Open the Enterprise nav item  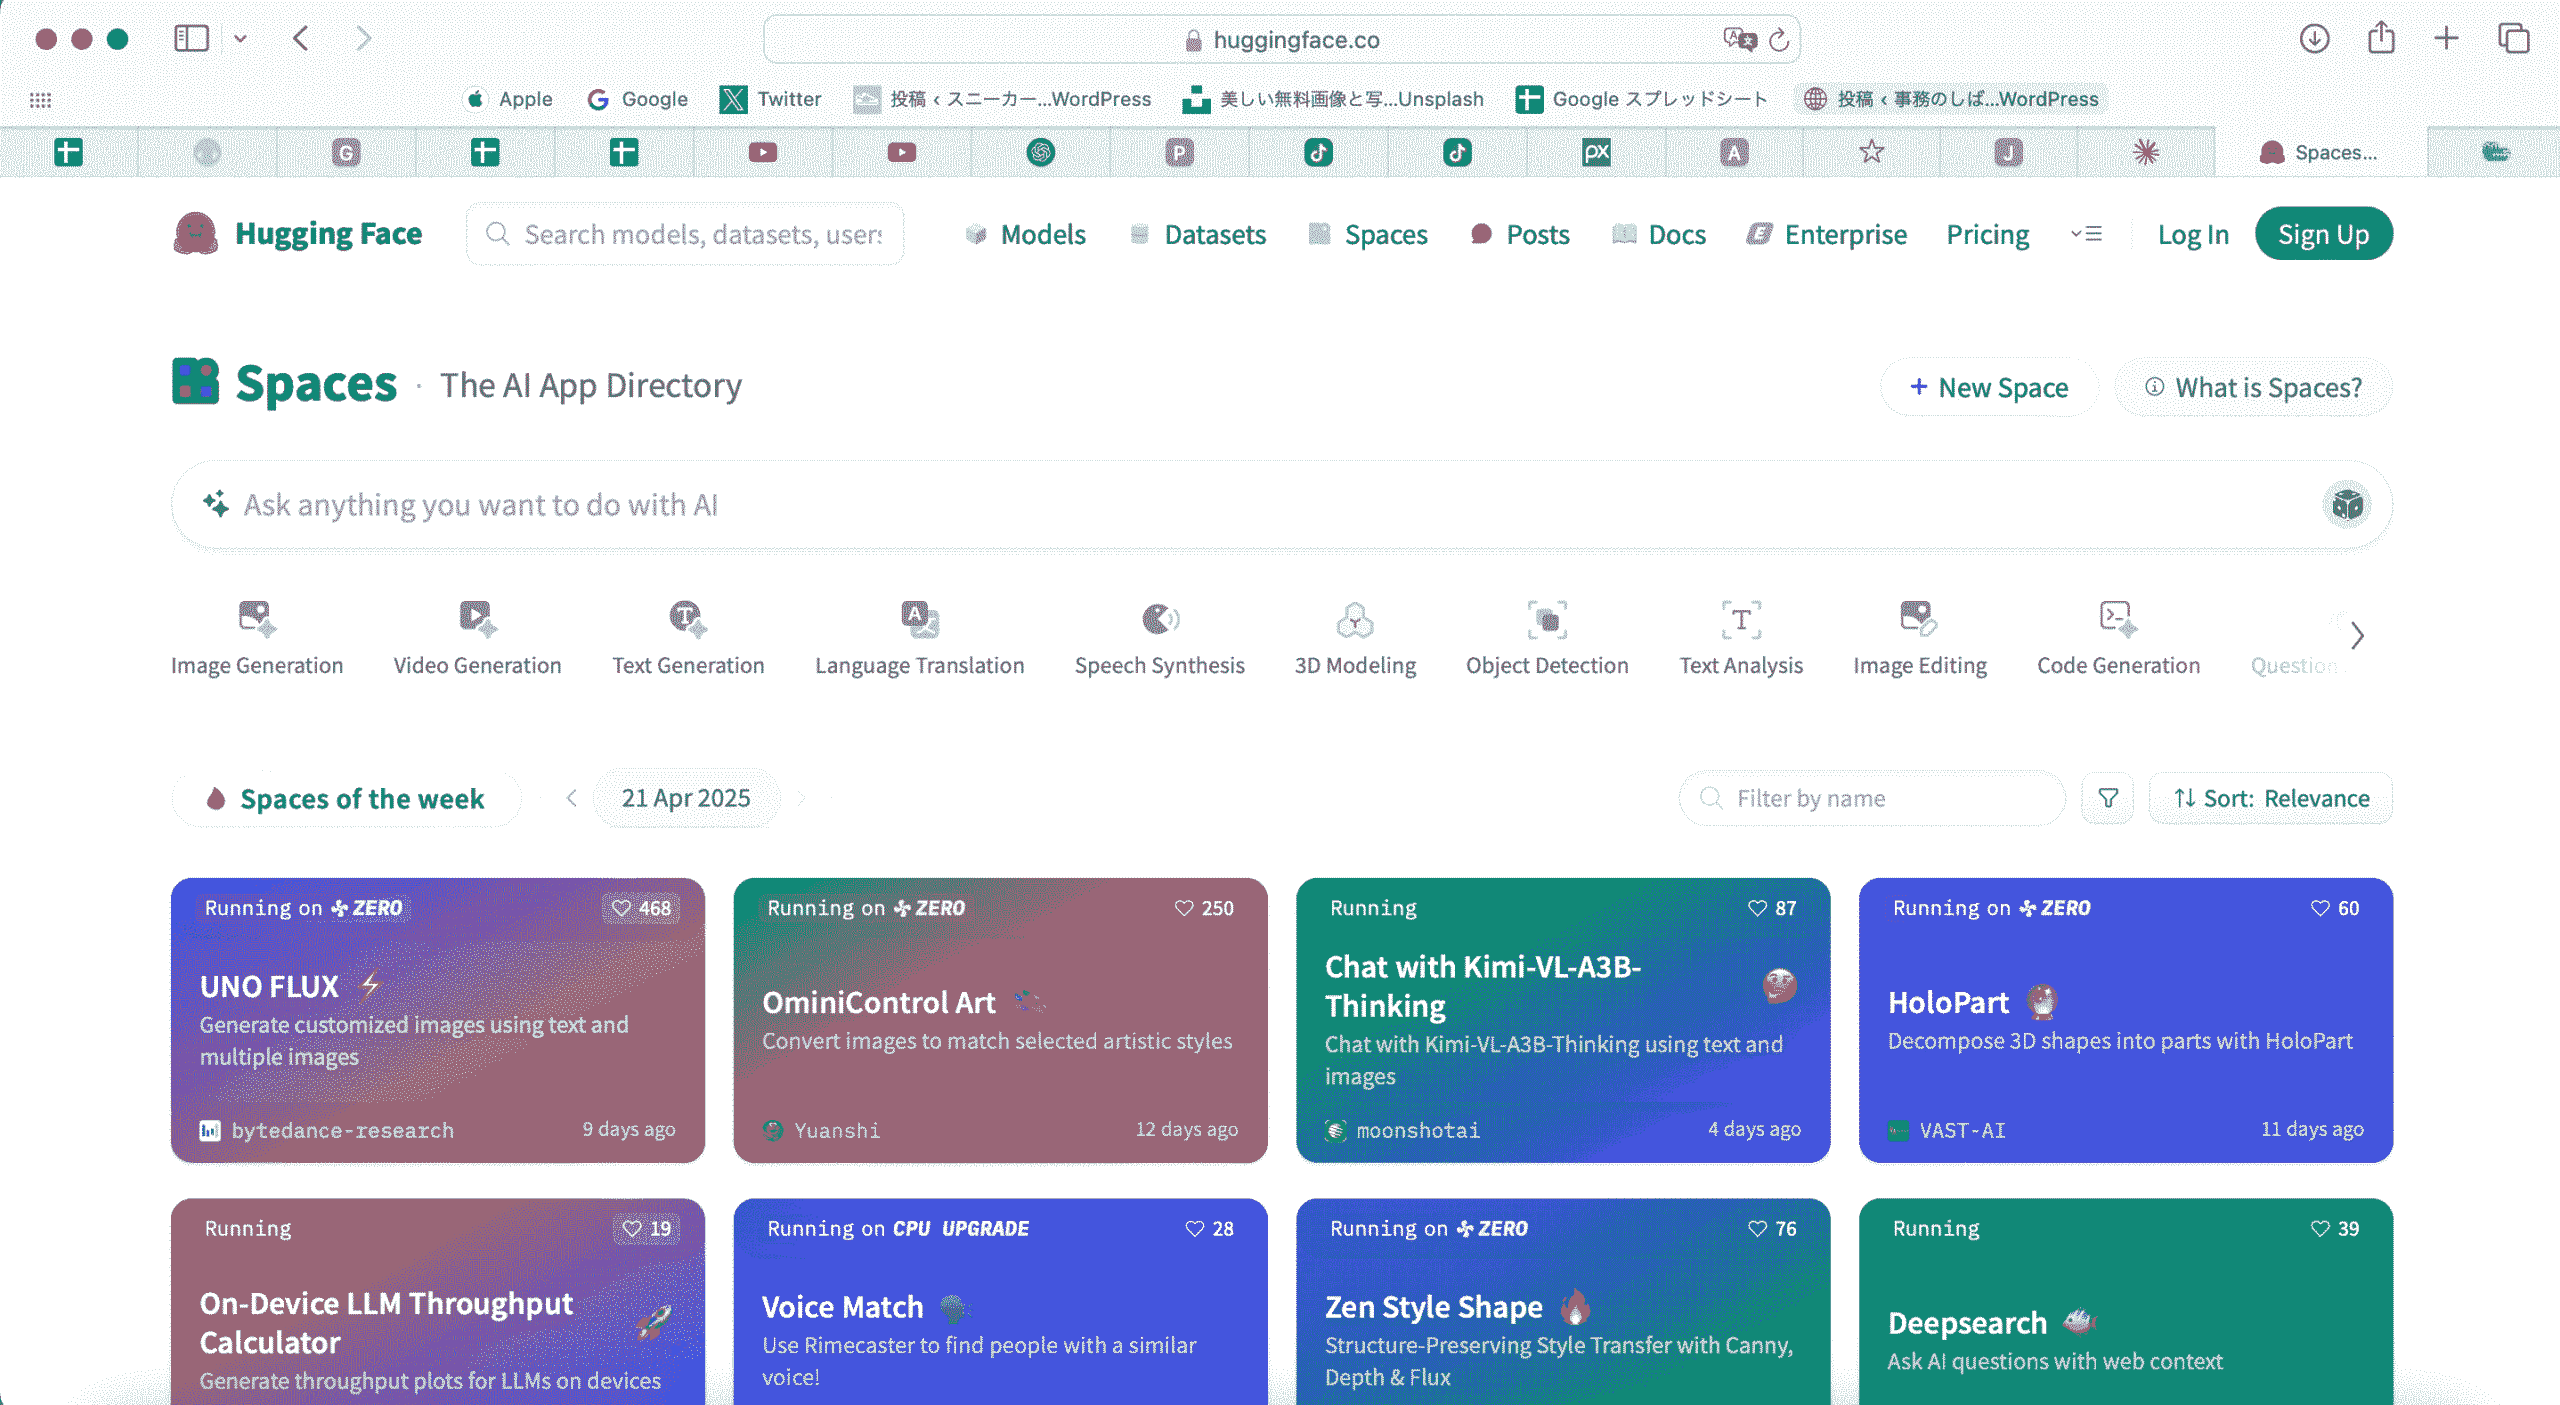coord(1827,234)
